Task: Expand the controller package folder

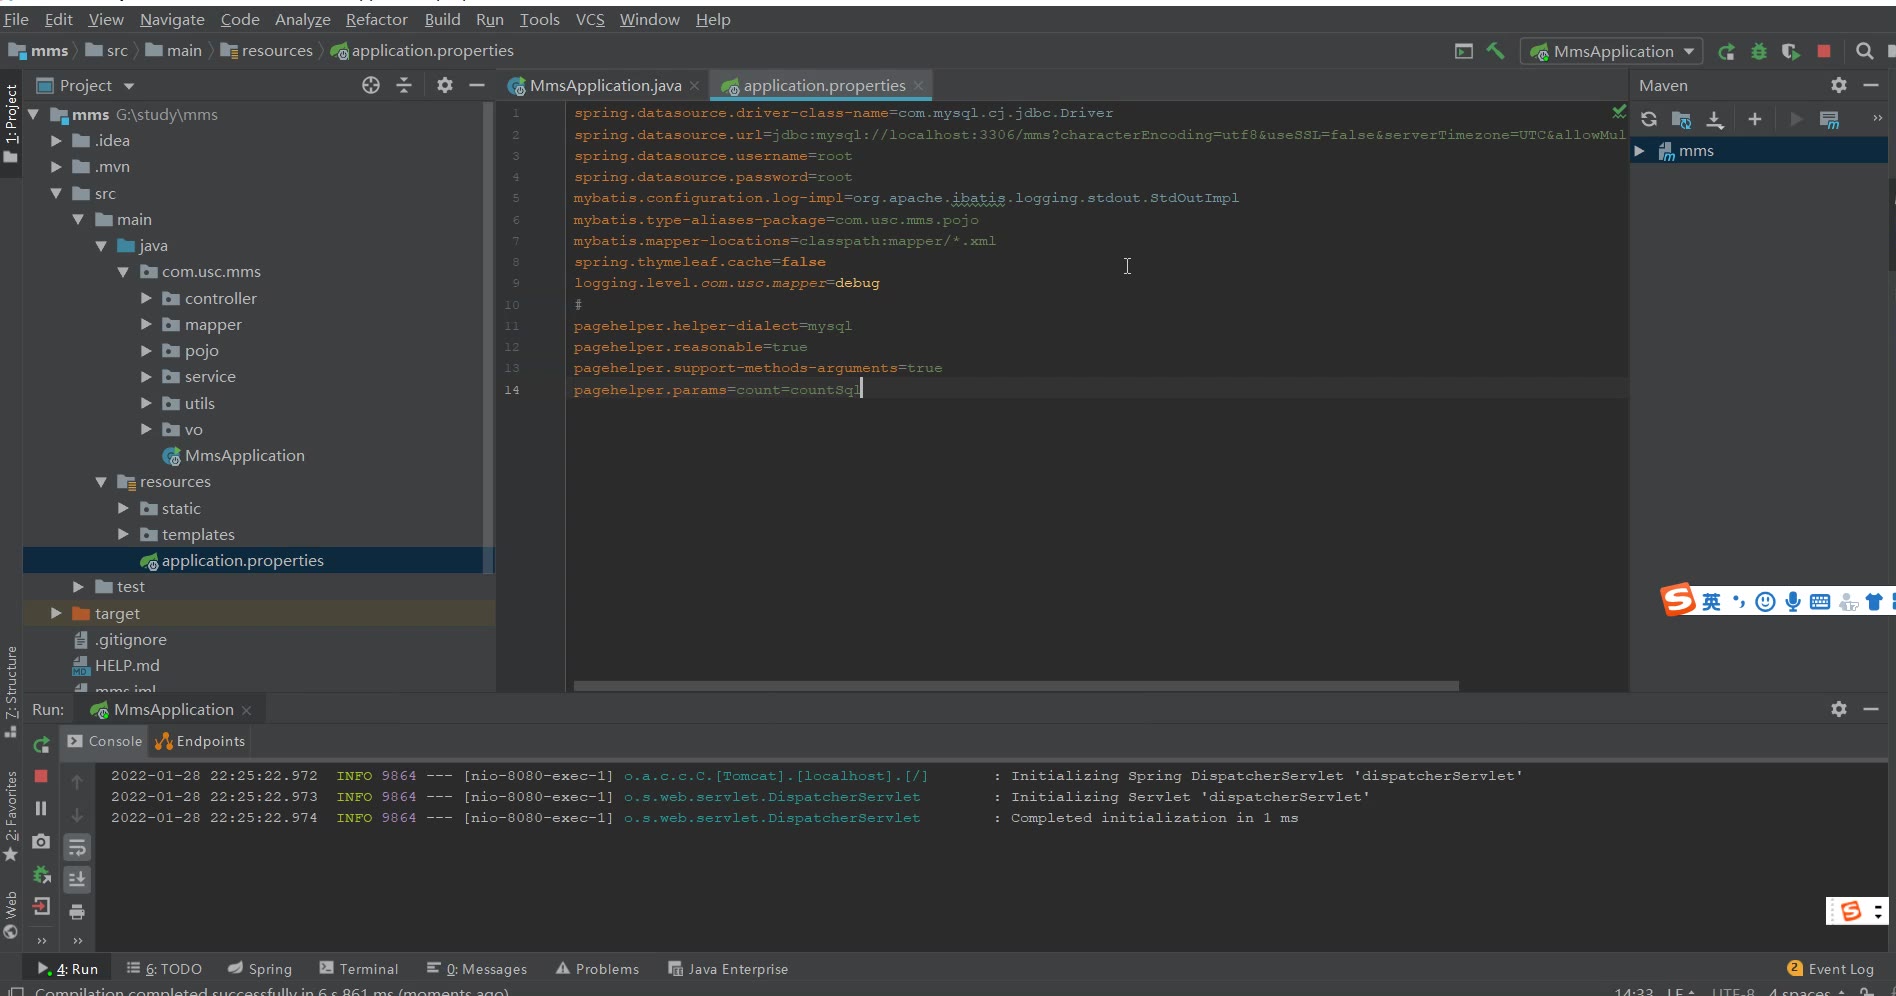Action: 146,298
